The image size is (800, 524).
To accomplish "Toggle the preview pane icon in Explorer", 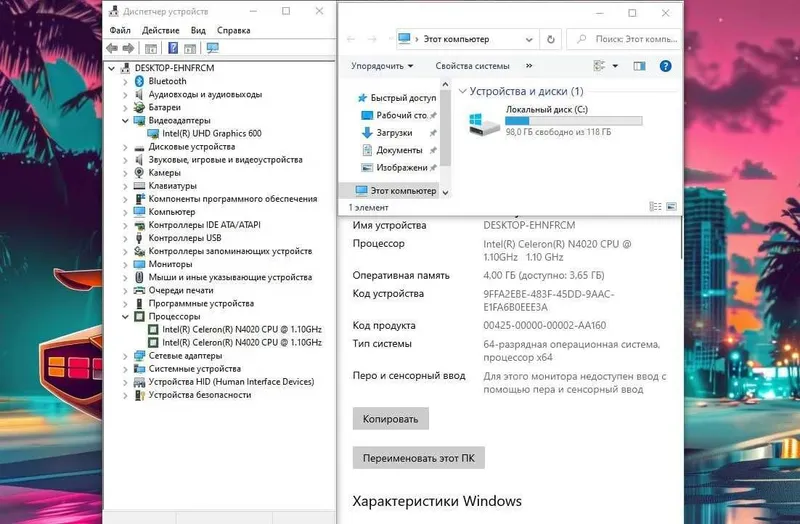I will (639, 66).
